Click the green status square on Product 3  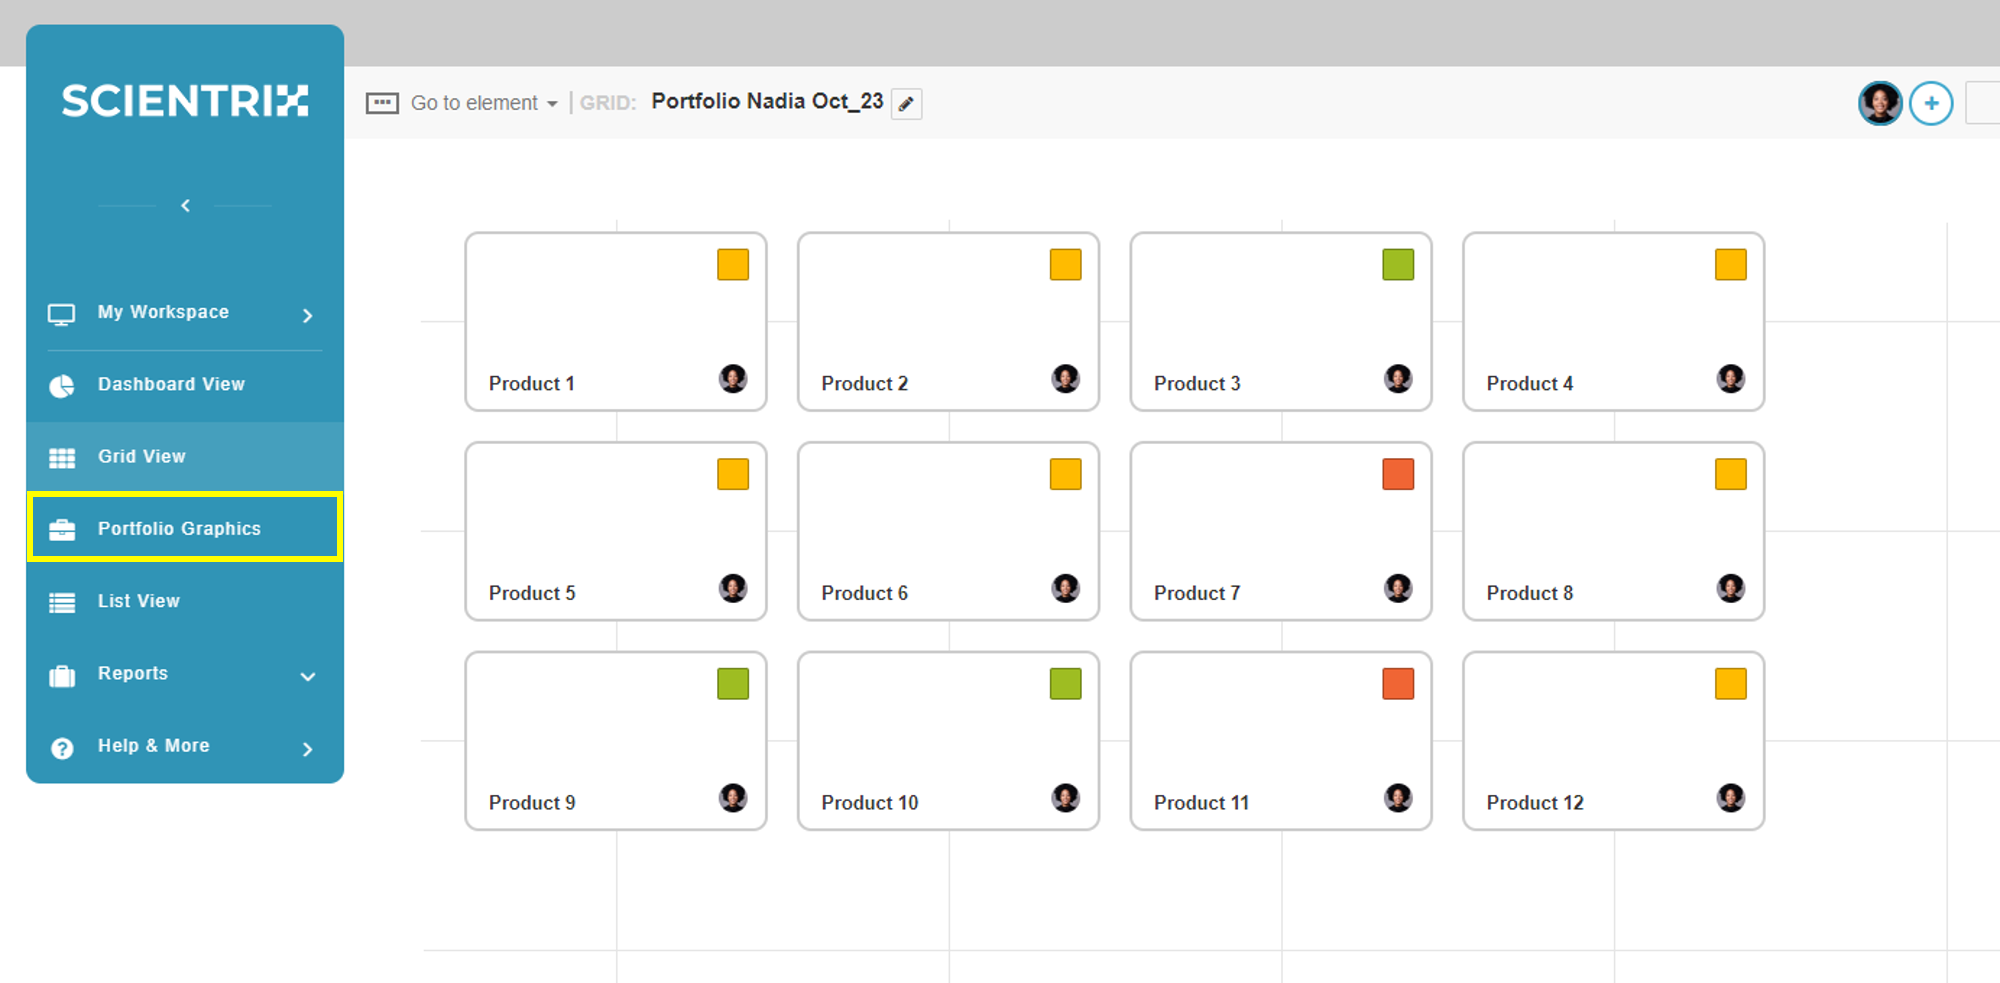(x=1398, y=265)
